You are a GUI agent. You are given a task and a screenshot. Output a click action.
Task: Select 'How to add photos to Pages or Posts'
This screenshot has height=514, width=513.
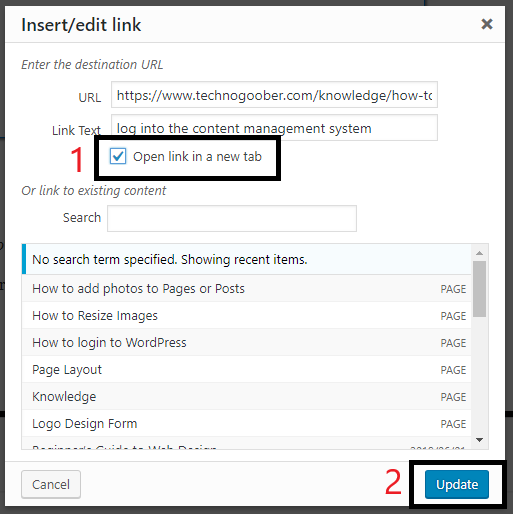coord(246,289)
